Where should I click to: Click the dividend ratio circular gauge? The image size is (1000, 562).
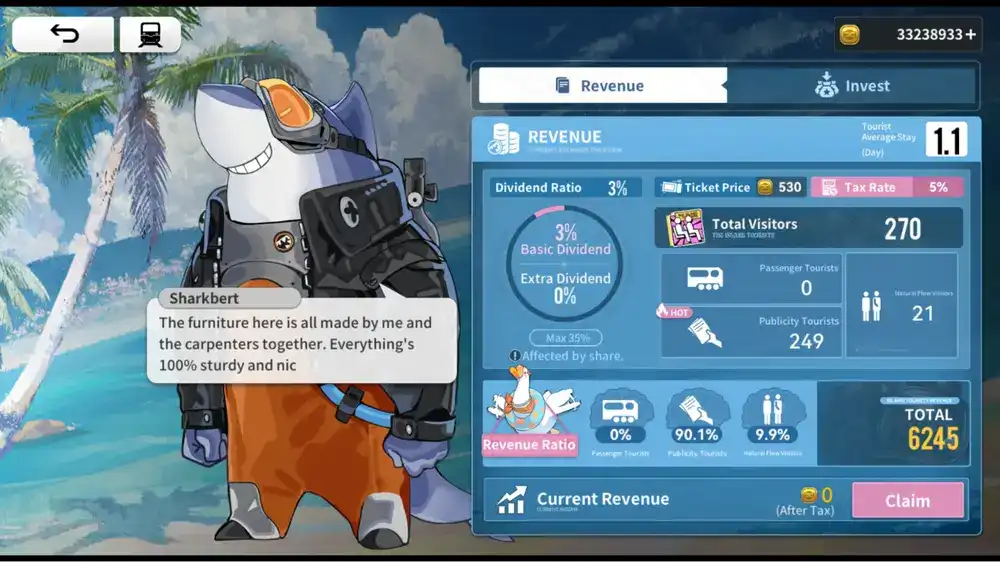pyautogui.click(x=564, y=264)
